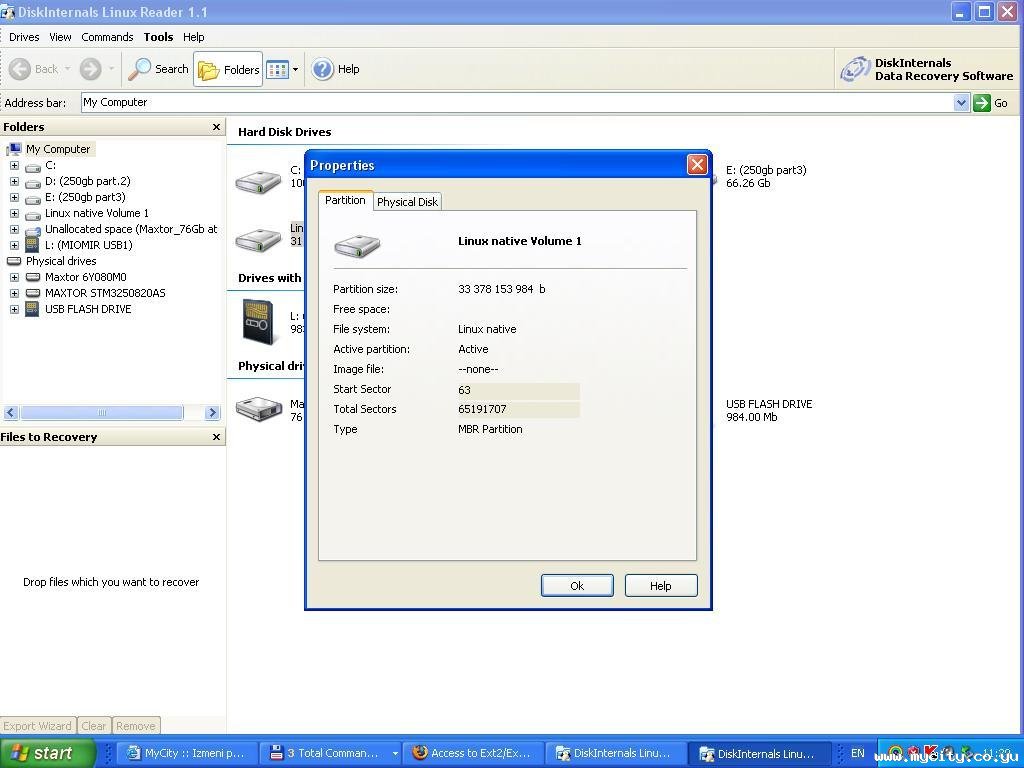Toggle the Folders panel toolbar button
Image resolution: width=1024 pixels, height=768 pixels.
click(228, 69)
